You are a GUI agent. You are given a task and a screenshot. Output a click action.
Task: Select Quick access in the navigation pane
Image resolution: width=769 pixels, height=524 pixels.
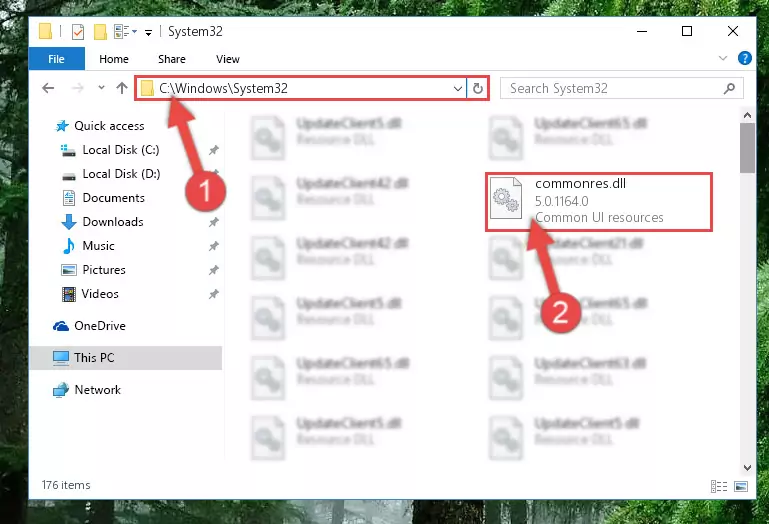pos(109,126)
